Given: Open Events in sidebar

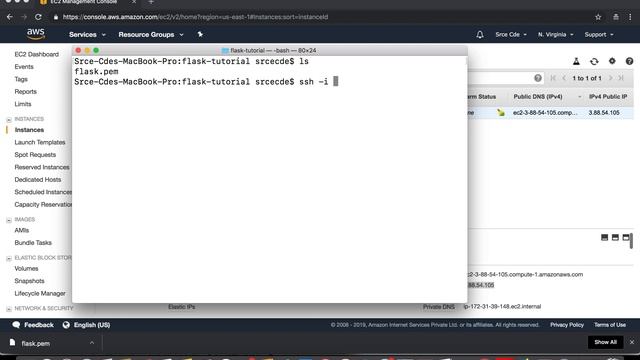Looking at the screenshot, I should point(24,67).
